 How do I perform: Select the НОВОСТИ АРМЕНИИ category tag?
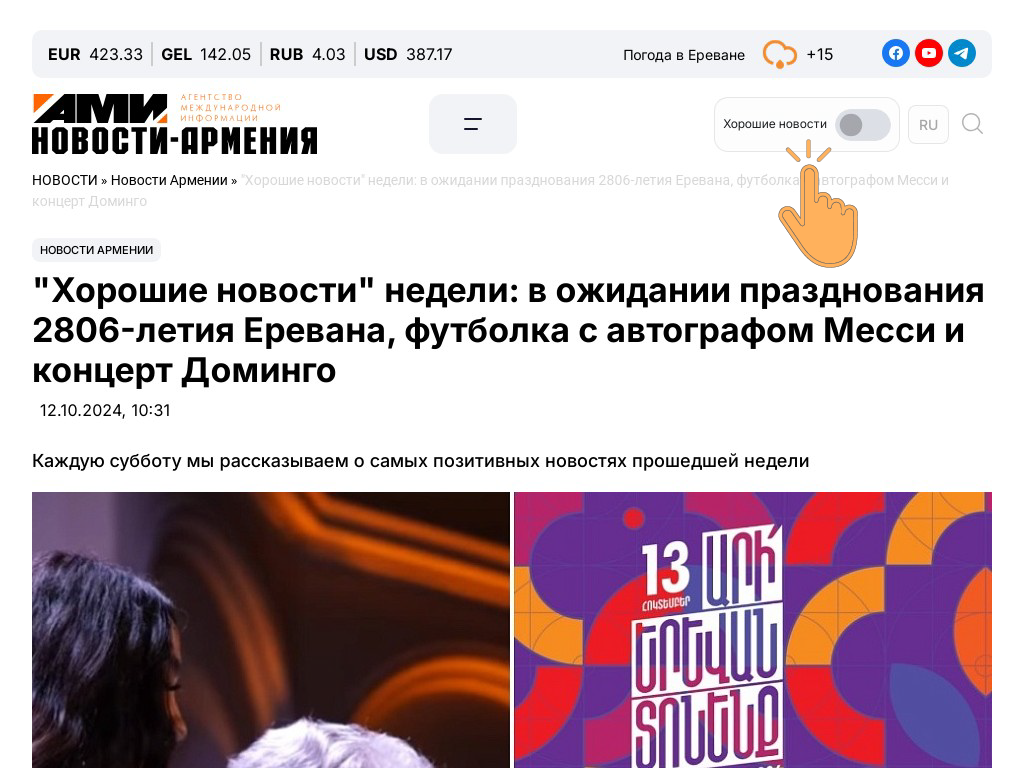(x=97, y=250)
